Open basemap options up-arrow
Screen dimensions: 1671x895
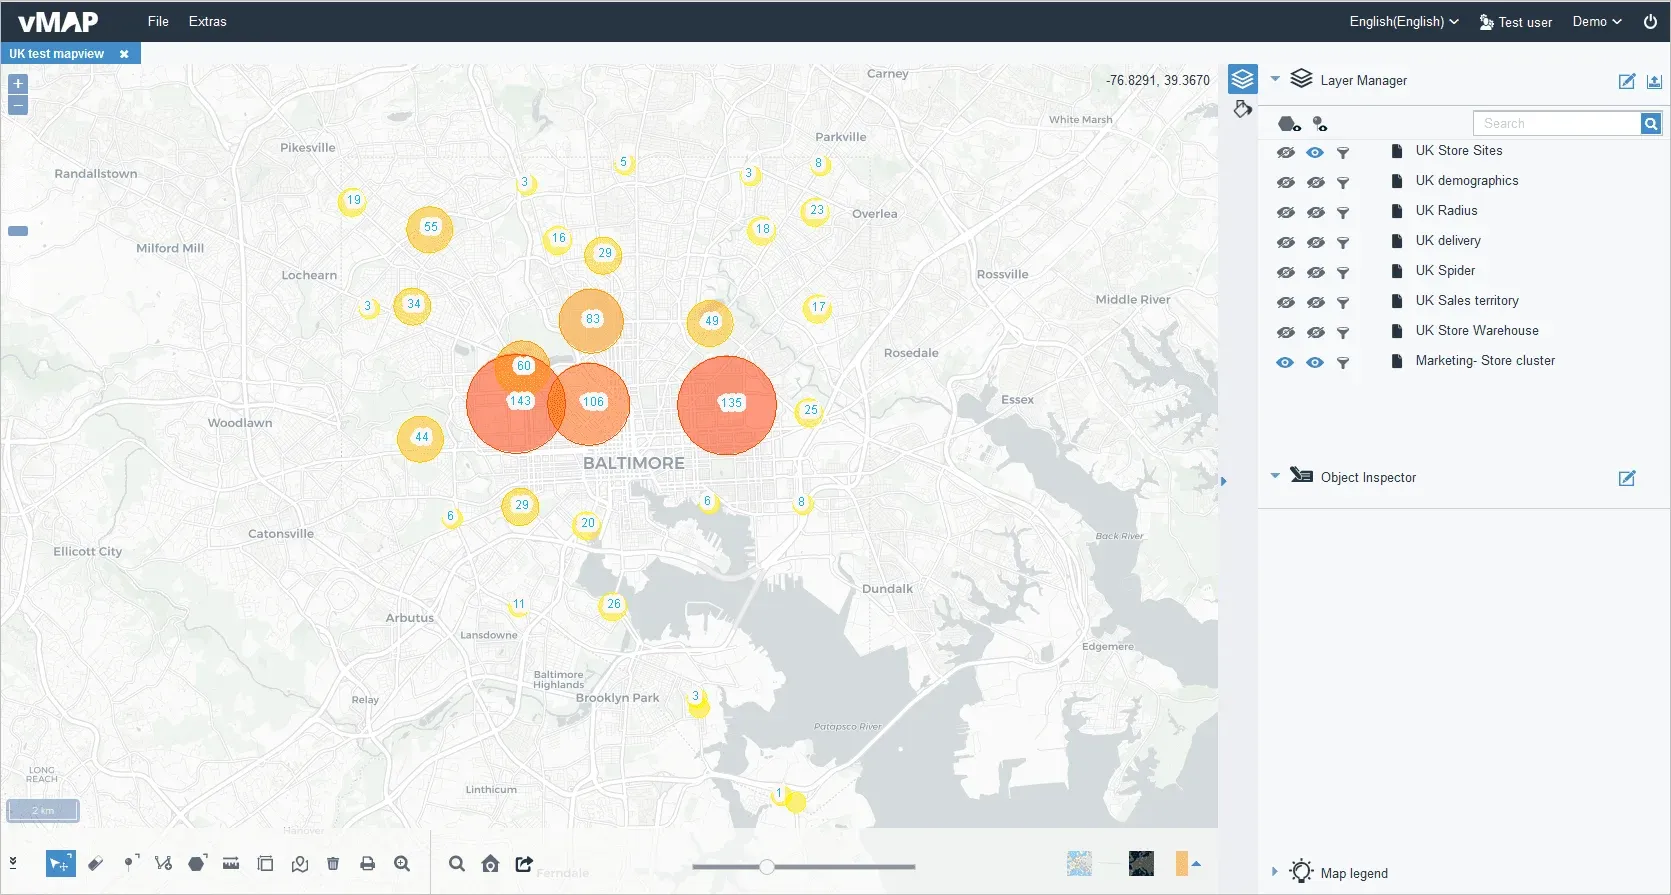pyautogui.click(x=1196, y=863)
